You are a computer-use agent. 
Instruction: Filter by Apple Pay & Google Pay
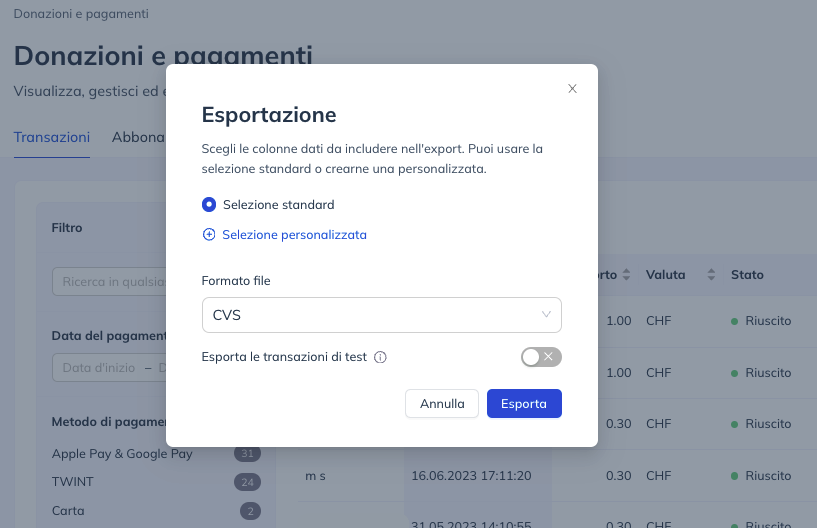pyautogui.click(x=122, y=453)
